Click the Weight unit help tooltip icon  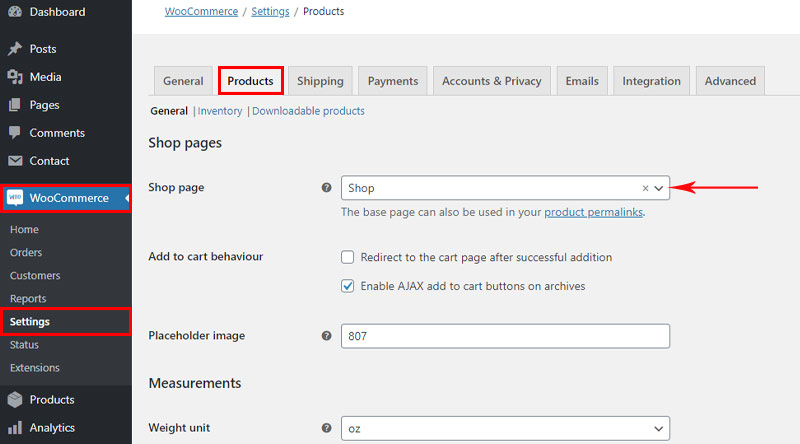[327, 428]
